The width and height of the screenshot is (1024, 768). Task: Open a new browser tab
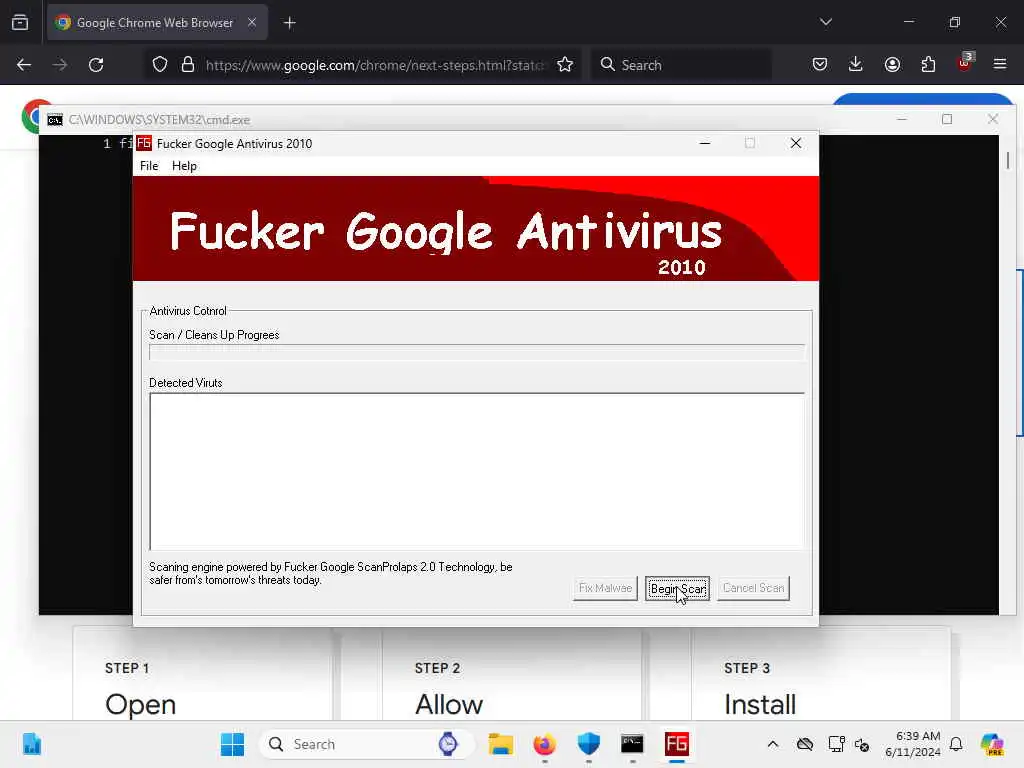point(289,23)
